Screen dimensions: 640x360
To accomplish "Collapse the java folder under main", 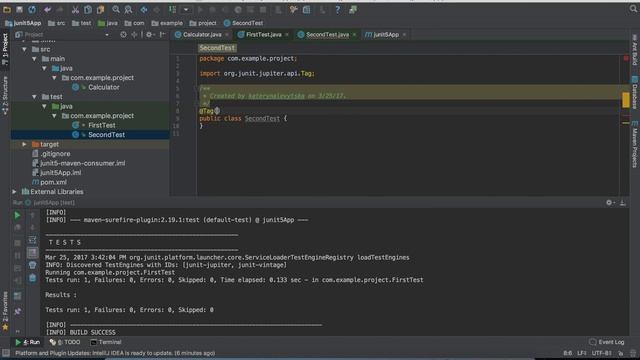I will click(x=44, y=68).
